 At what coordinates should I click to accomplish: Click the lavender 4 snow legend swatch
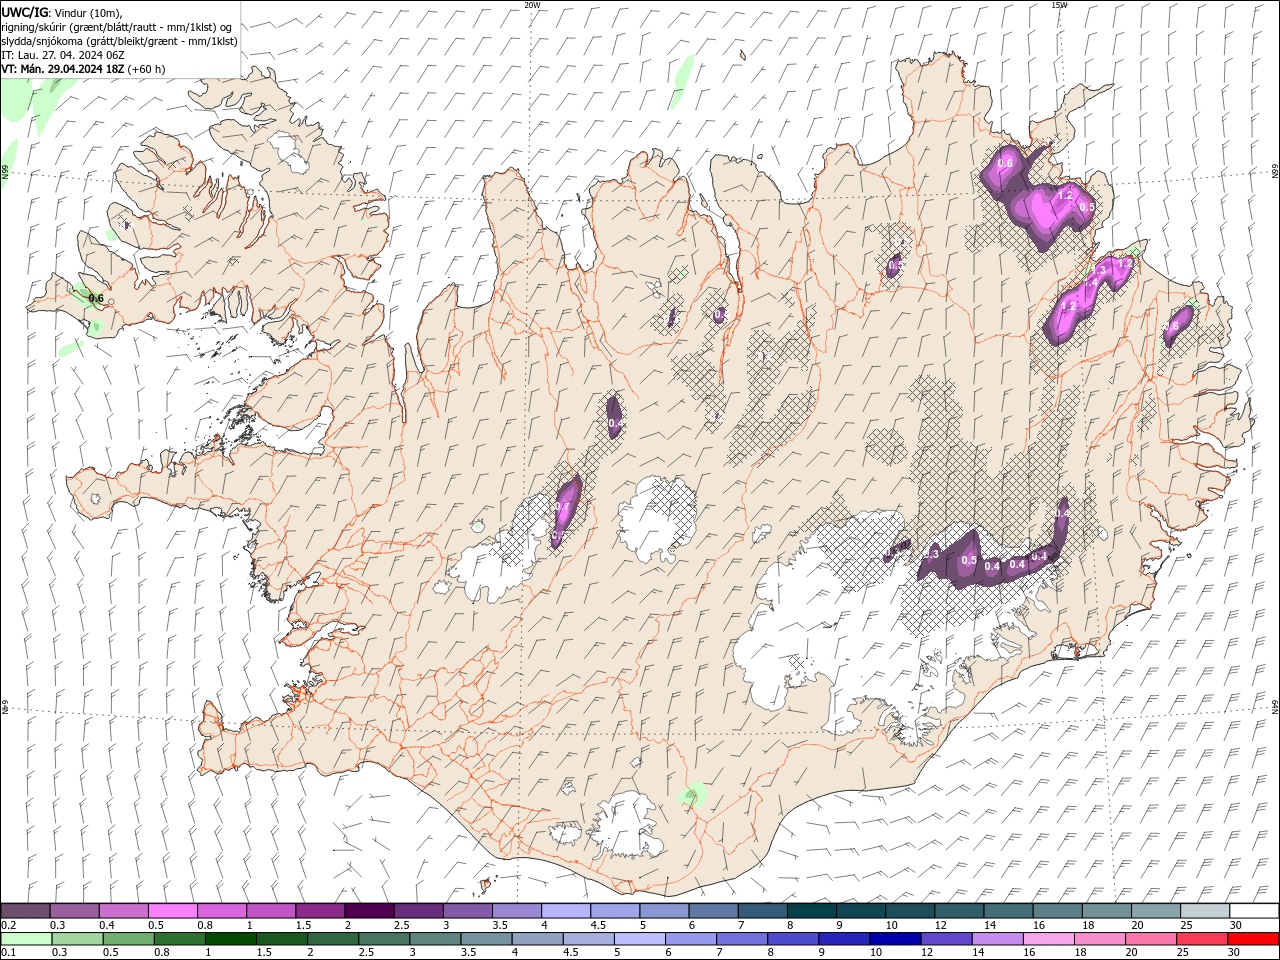(564, 911)
